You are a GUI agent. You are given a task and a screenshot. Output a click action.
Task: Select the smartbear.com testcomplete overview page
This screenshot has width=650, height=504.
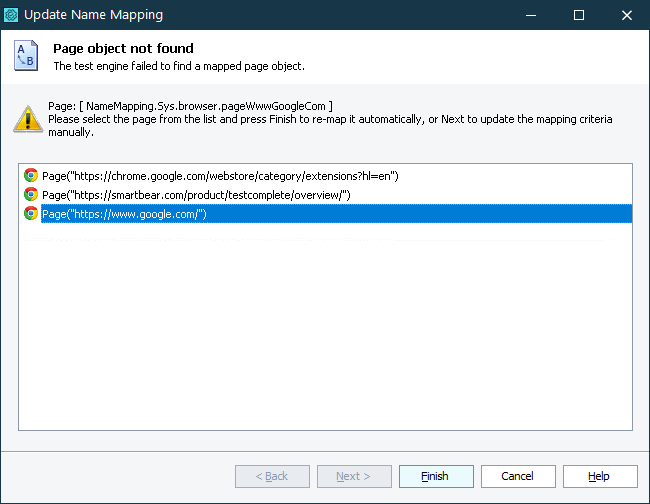point(196,194)
